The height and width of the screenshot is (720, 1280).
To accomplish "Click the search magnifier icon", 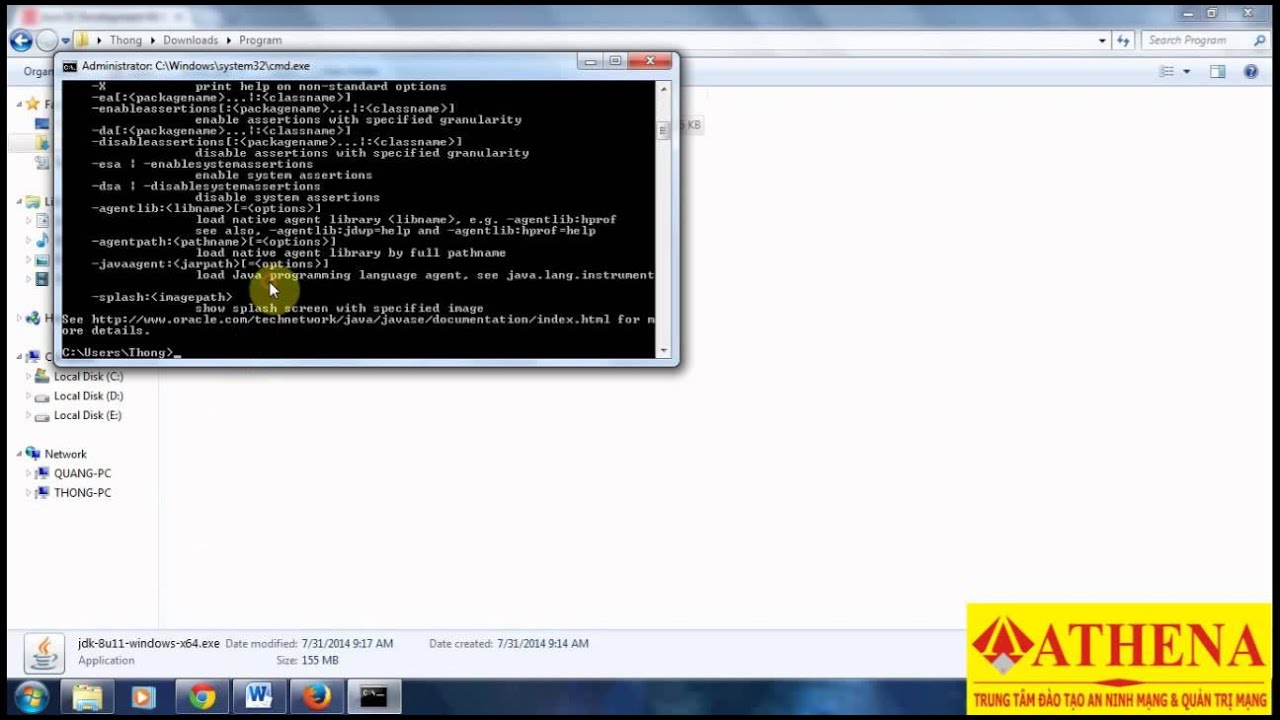I will [1260, 40].
